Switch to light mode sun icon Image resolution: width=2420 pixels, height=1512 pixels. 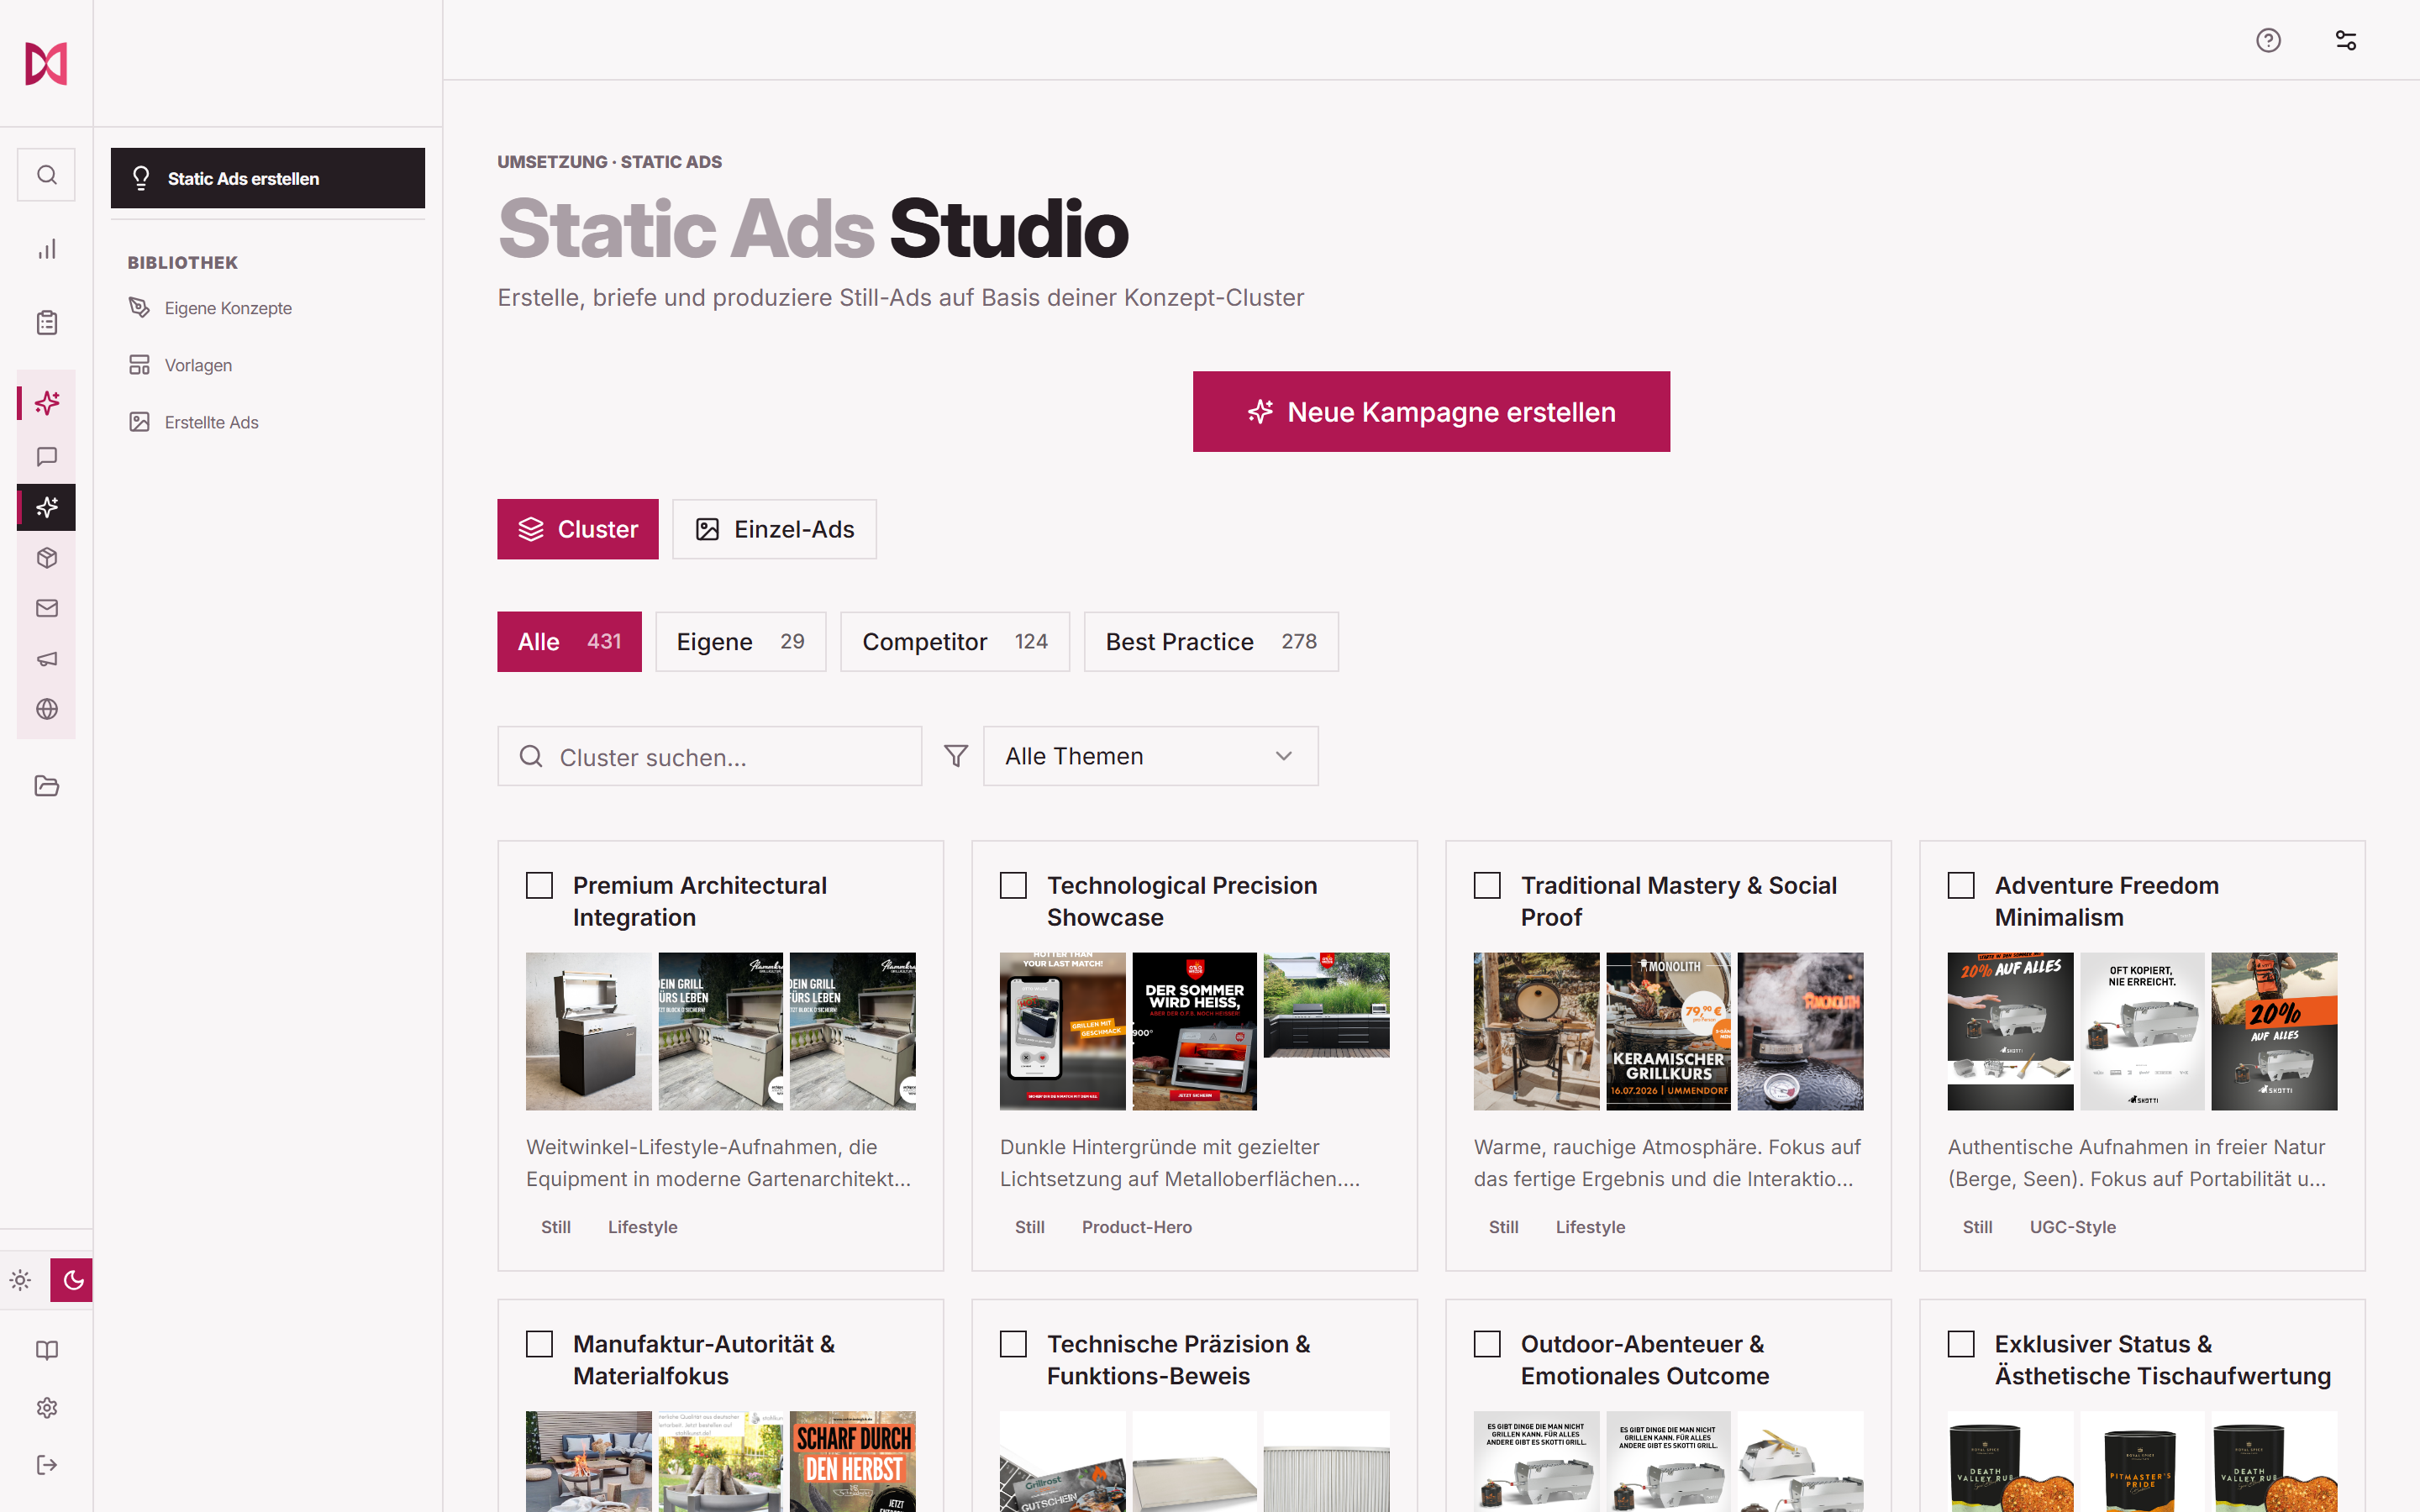coord(21,1280)
